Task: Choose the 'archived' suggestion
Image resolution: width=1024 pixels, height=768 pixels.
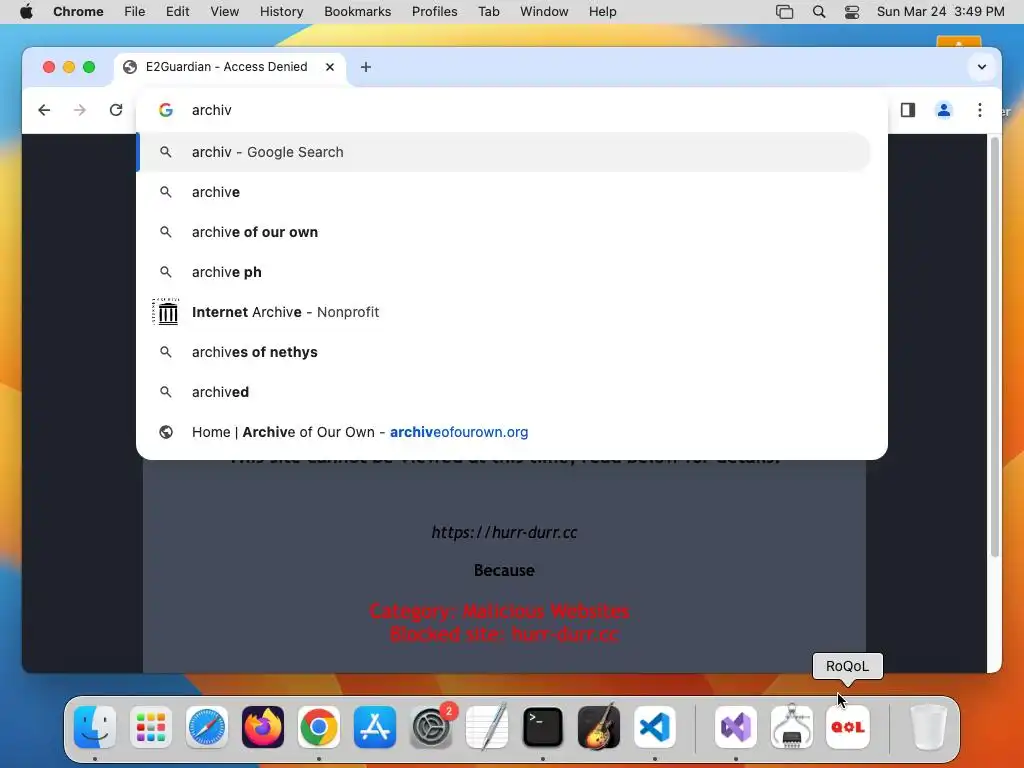Action: click(x=504, y=392)
